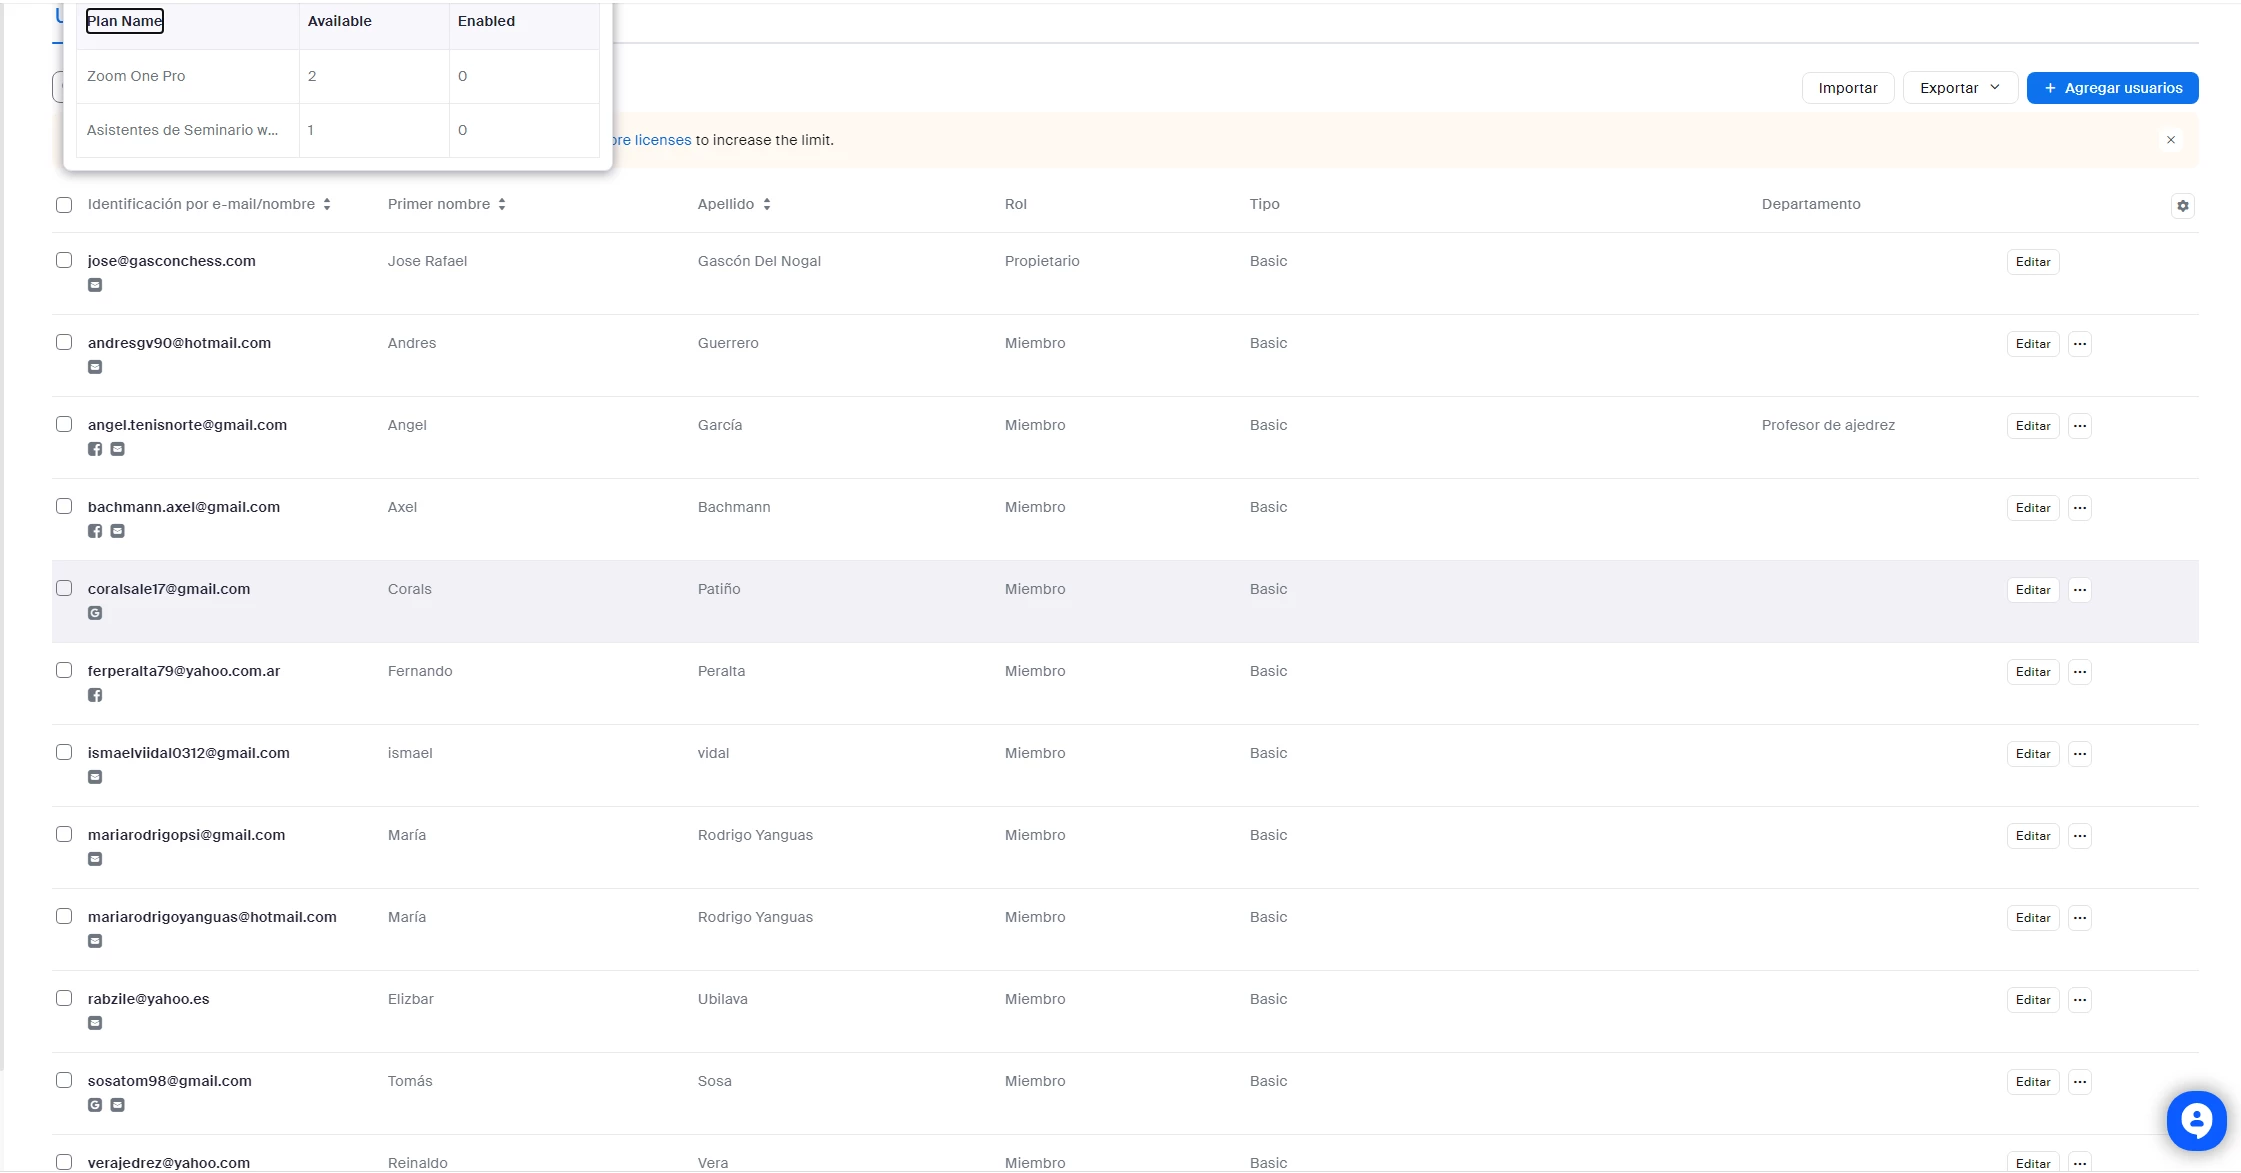
Task: Open more options for rabzile@yahoo.es row
Action: [2079, 1000]
